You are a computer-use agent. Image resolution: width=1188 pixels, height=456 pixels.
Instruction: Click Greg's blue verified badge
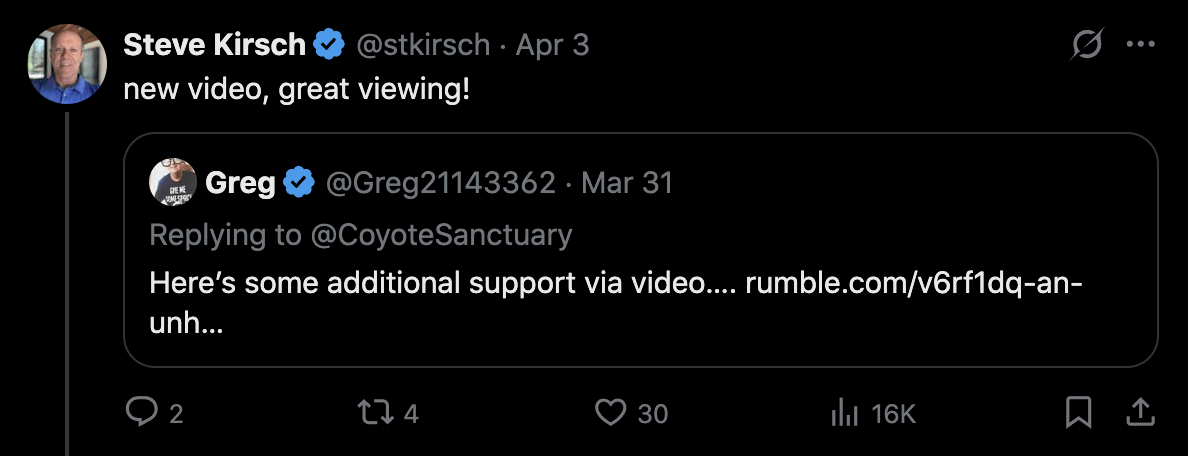click(298, 183)
